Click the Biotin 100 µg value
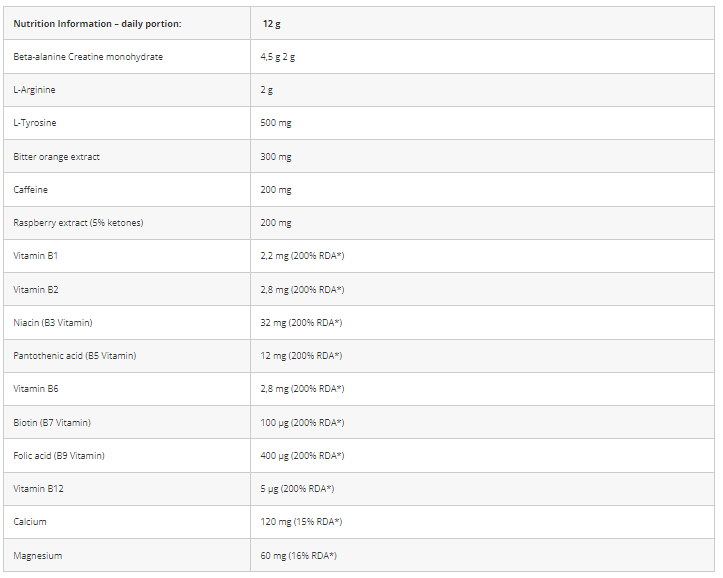Image resolution: width=723 pixels, height=578 pixels. [302, 423]
